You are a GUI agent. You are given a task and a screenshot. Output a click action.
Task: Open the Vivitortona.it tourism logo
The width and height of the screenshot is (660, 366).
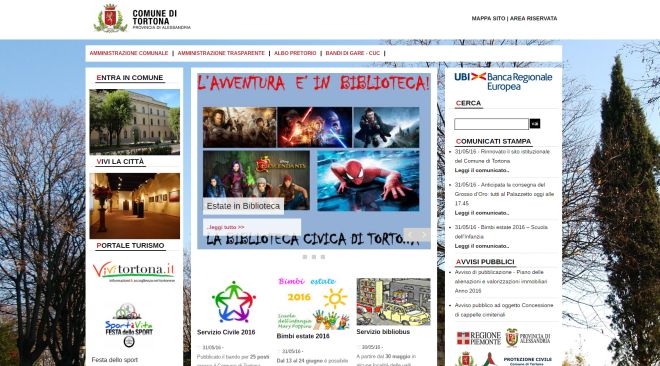134,272
